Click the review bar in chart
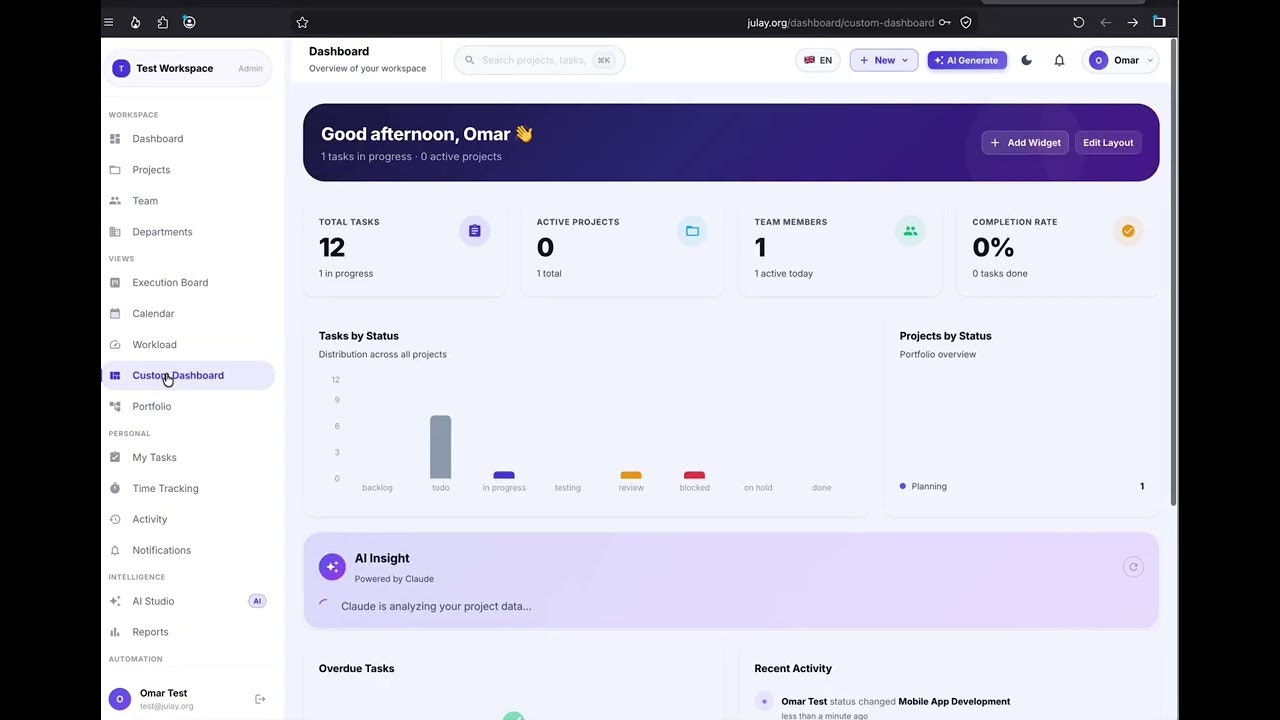1280x720 pixels. coord(631,475)
